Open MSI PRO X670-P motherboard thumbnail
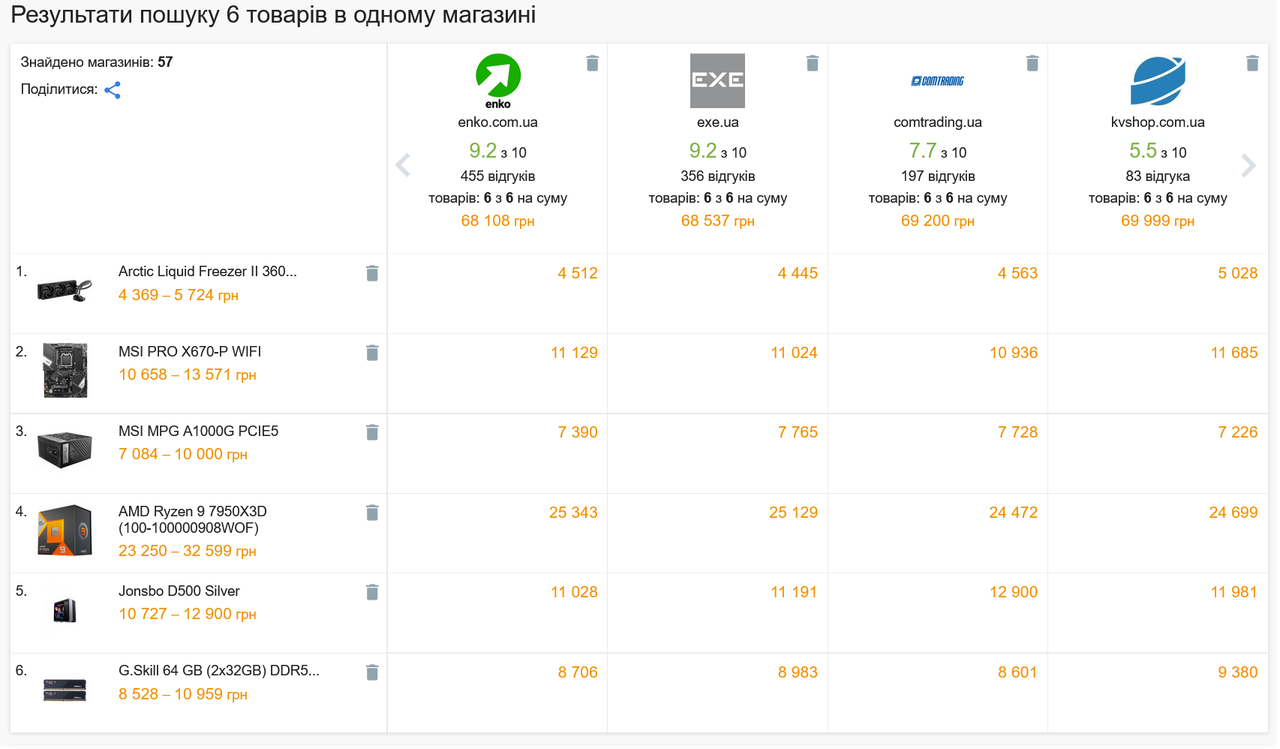The image size is (1280, 749). 65,370
